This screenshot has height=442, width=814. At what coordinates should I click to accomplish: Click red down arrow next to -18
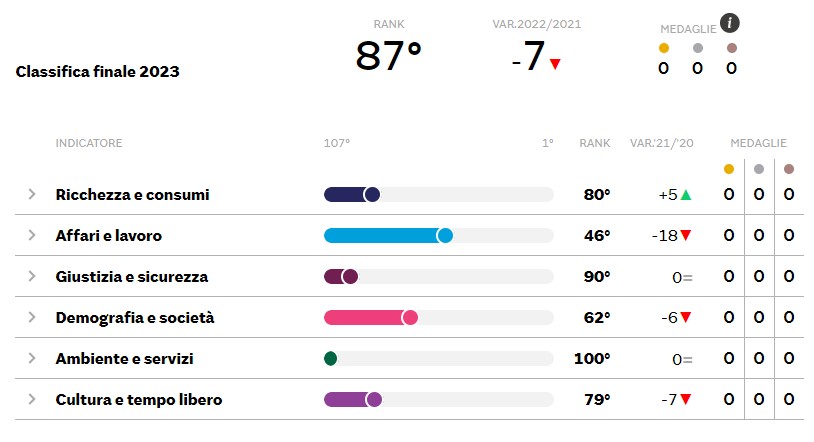pos(686,235)
